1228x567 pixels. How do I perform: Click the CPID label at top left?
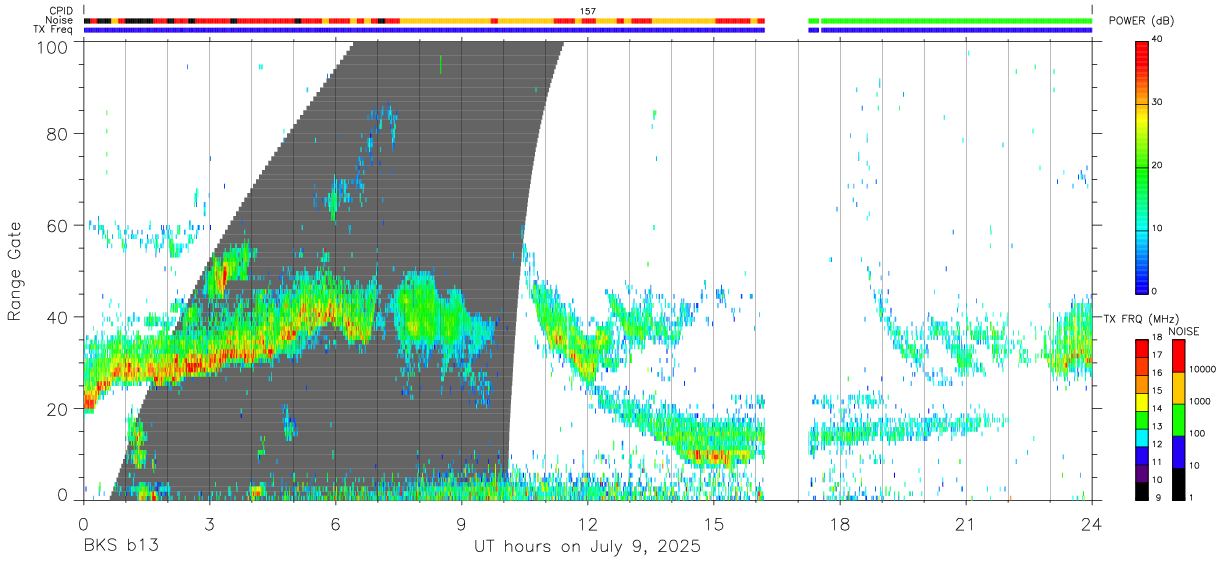click(x=62, y=11)
